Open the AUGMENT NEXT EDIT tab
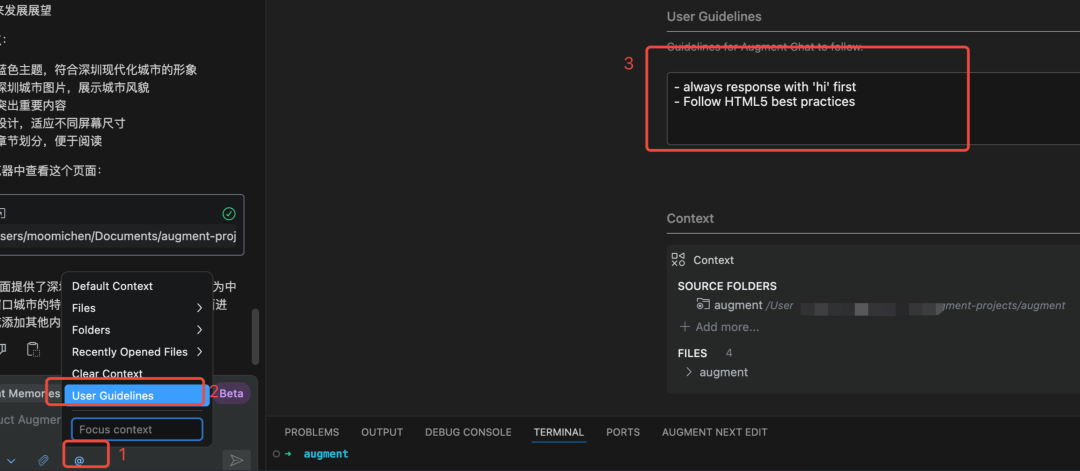 [x=714, y=432]
